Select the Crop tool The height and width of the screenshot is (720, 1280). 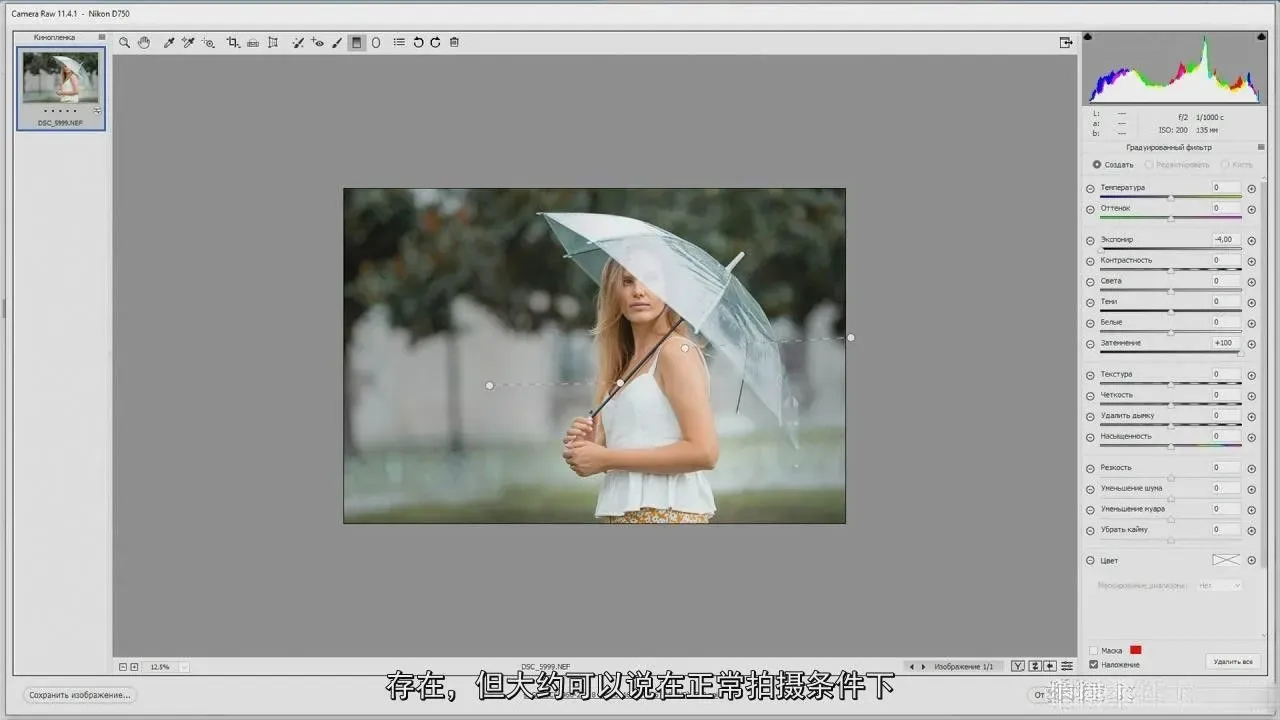[233, 43]
